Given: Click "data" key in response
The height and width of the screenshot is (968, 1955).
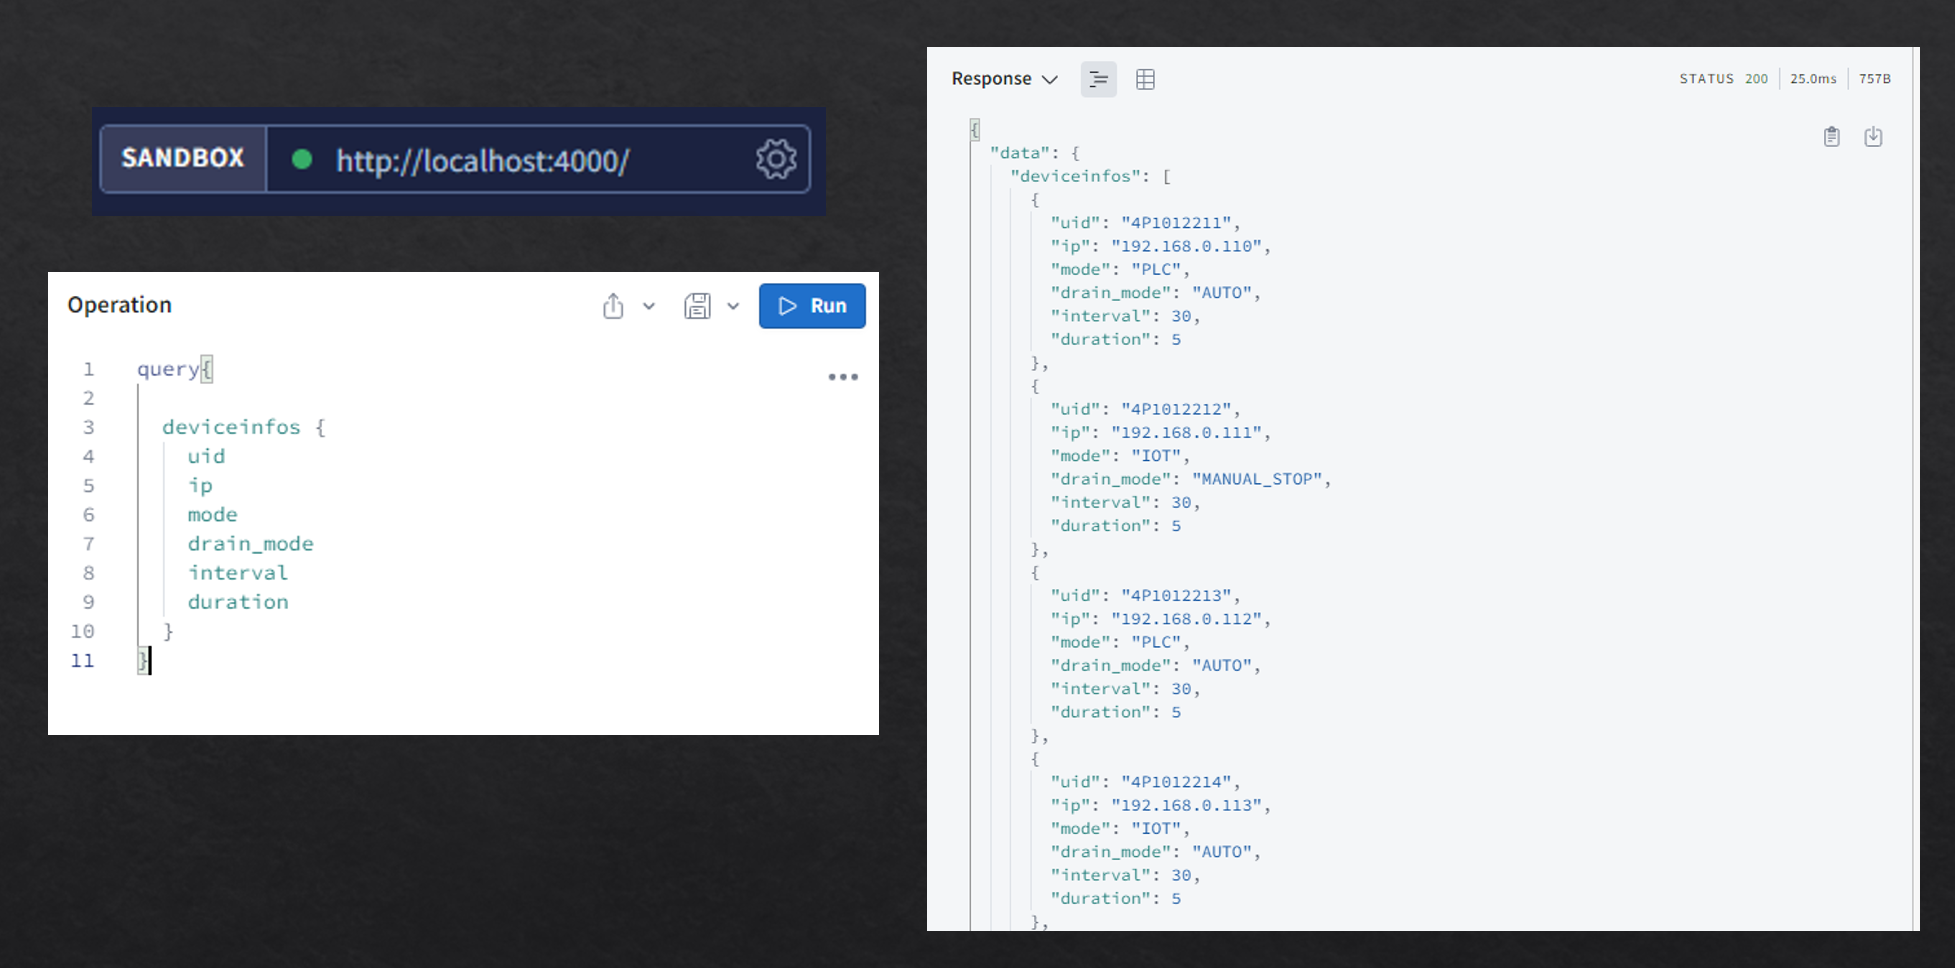Looking at the screenshot, I should (x=1020, y=153).
